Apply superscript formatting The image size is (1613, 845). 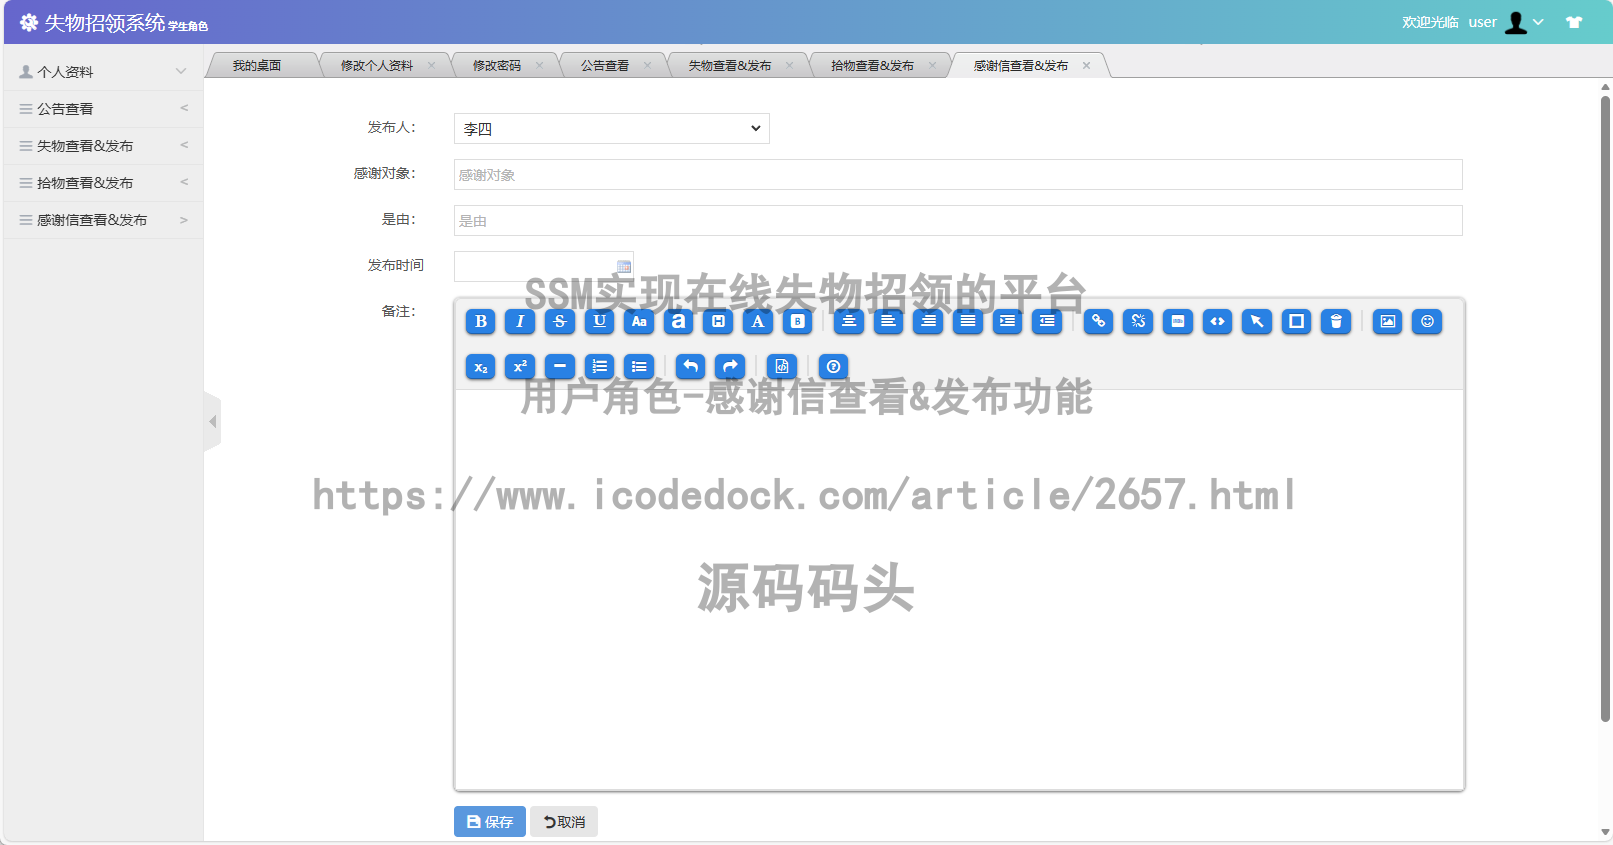coord(520,366)
